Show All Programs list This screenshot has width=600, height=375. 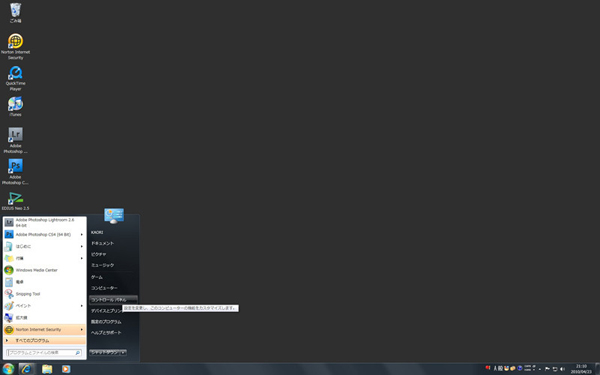[x=44, y=341]
